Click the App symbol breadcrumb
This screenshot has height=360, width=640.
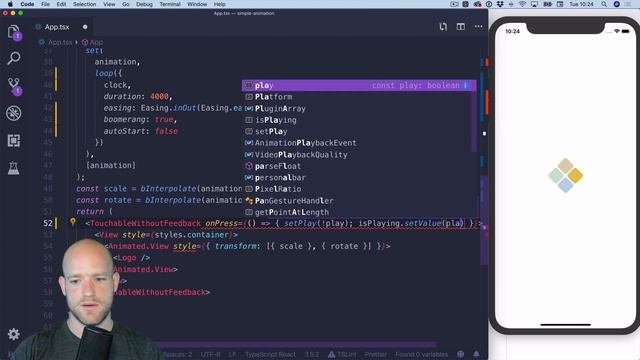pos(92,42)
